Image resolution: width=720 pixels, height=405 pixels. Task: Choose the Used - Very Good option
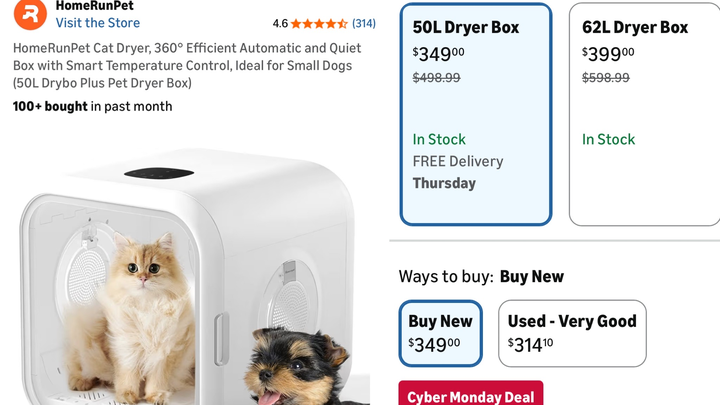coord(572,333)
